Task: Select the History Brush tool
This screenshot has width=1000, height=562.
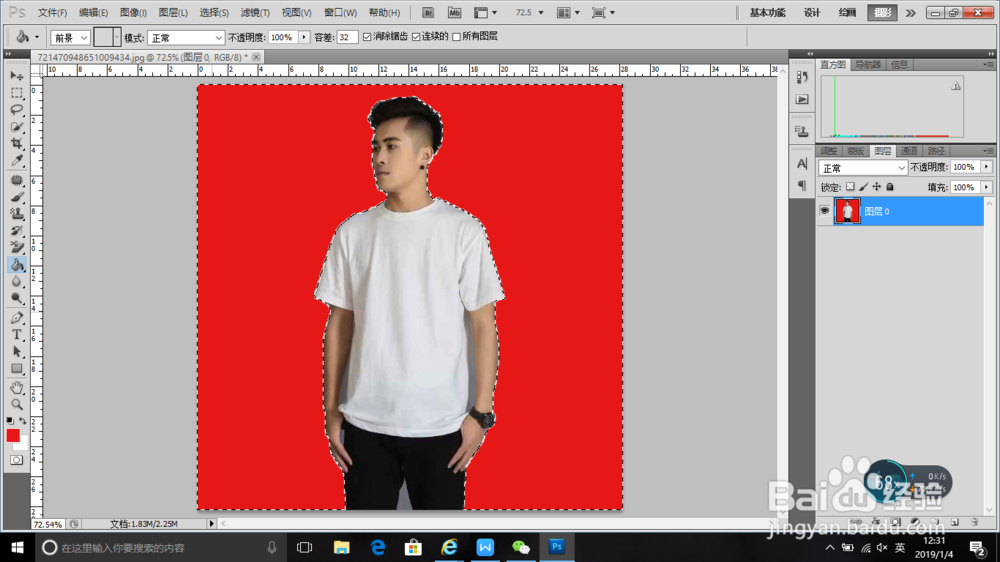Action: pos(17,230)
